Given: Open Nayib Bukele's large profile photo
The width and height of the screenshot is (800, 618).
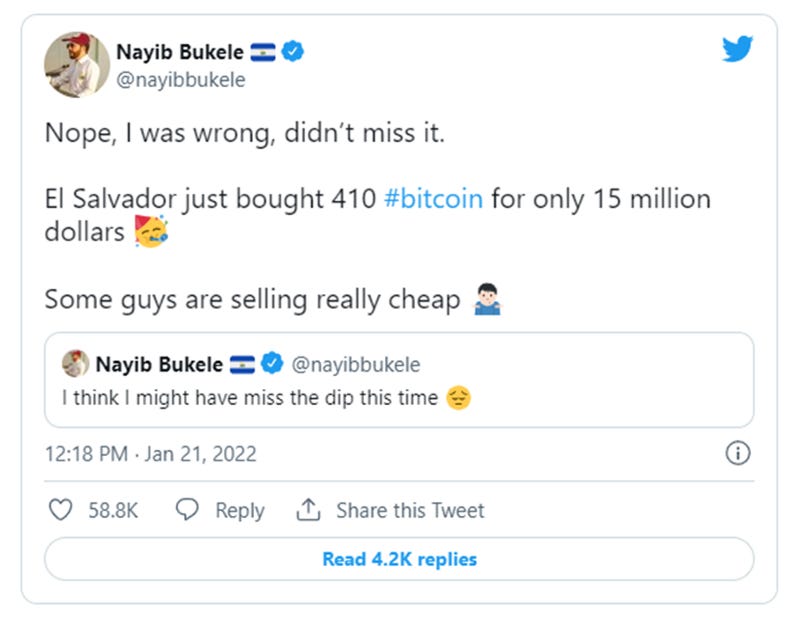Looking at the screenshot, I should click(77, 65).
